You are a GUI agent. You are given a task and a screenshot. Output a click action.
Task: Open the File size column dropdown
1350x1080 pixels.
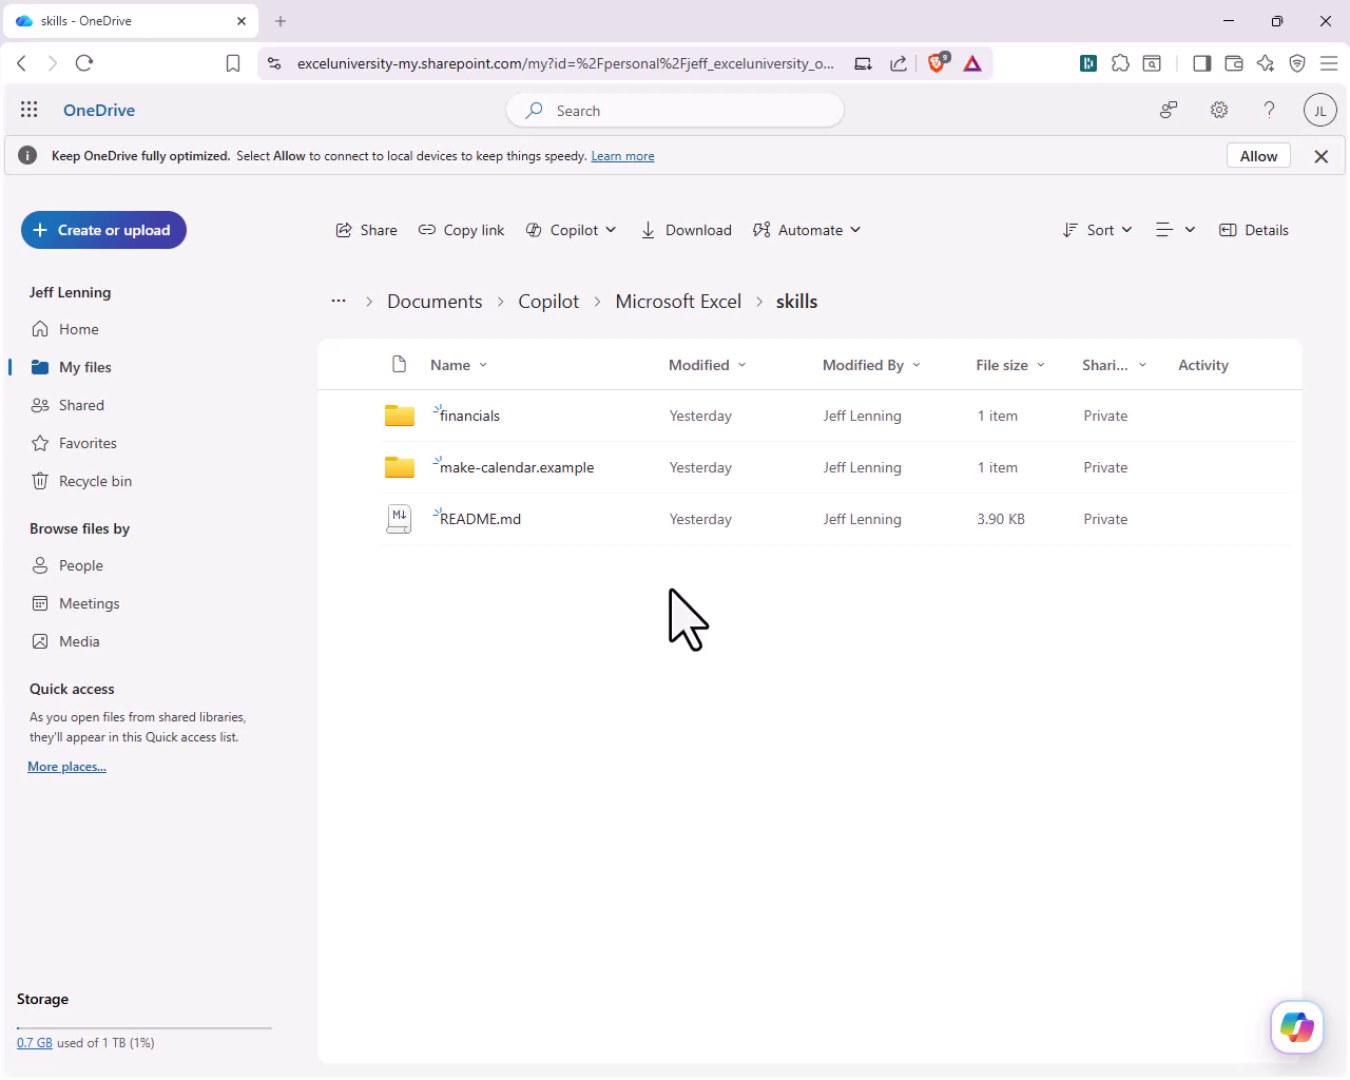point(1010,365)
